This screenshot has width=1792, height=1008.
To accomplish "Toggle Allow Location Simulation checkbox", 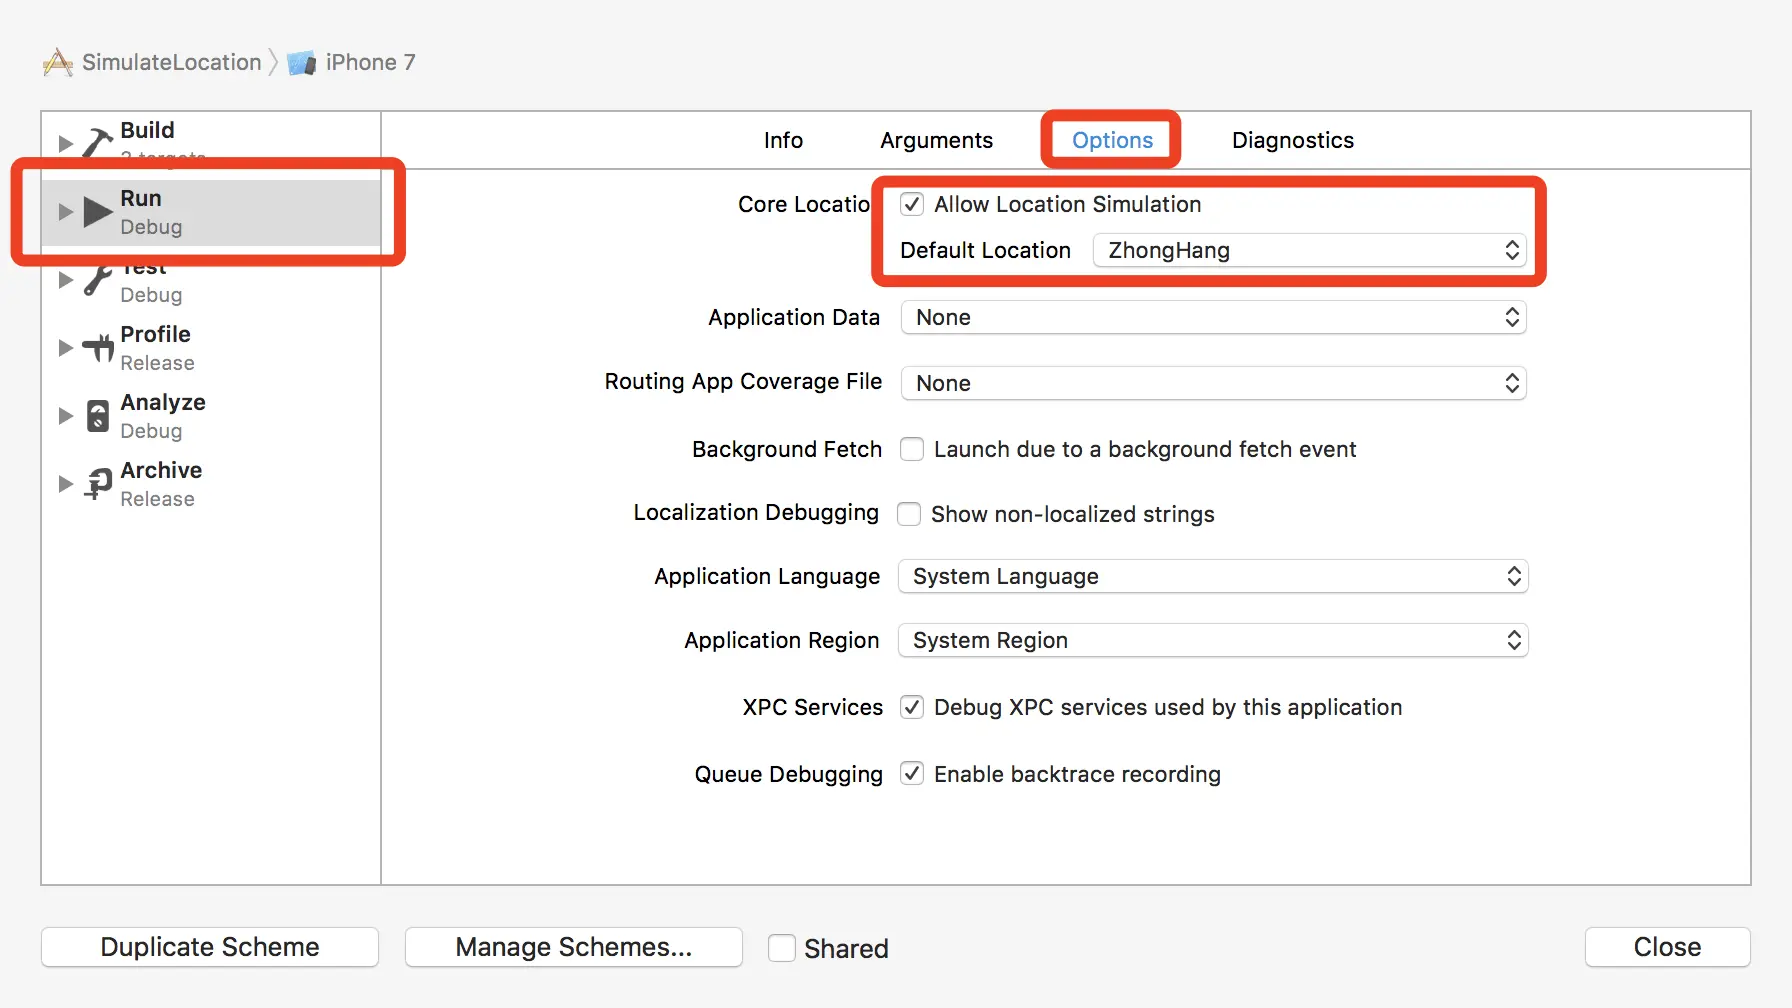I will coord(912,204).
